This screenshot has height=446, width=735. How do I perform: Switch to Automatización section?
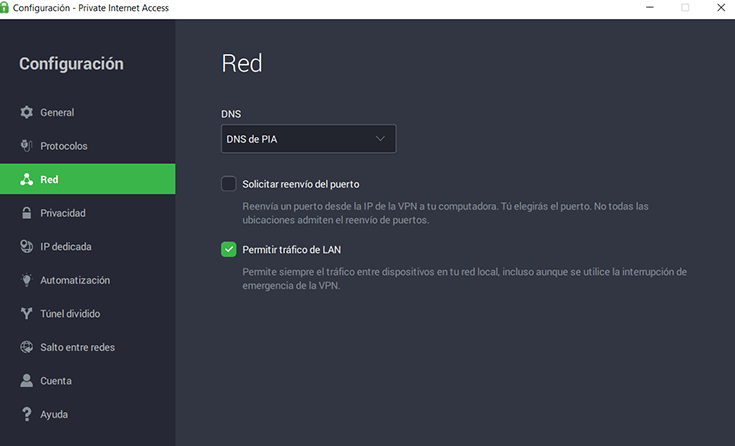(88, 280)
